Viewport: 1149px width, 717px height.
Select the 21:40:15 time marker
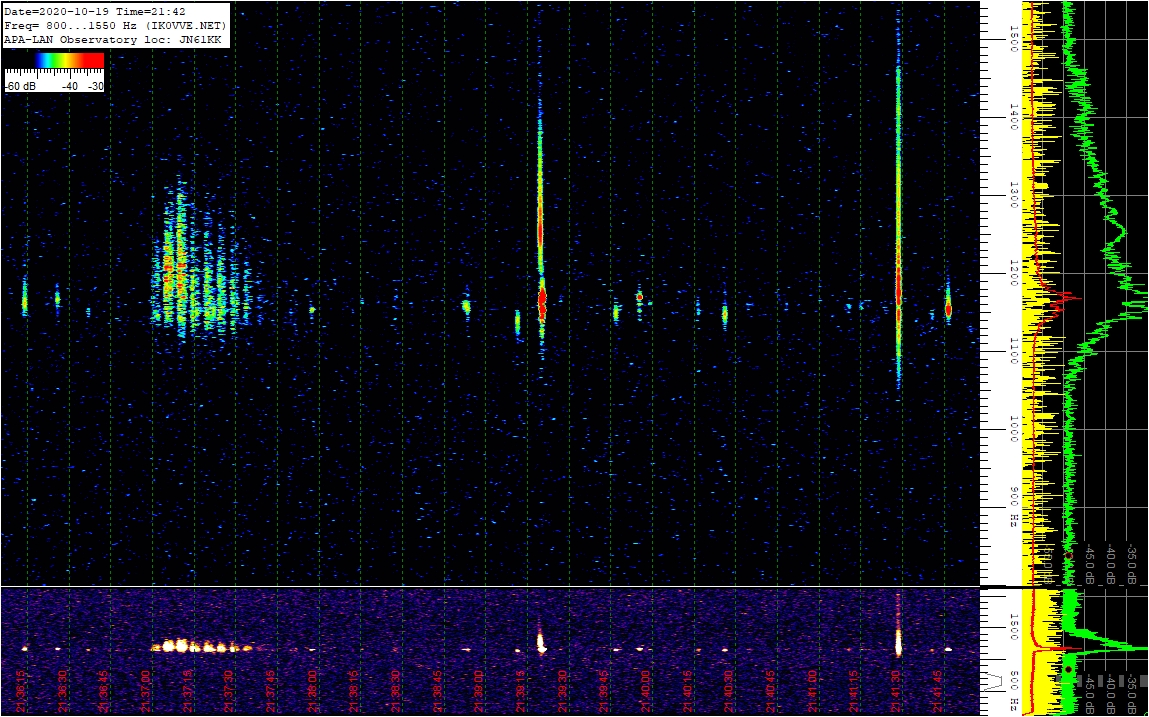[688, 689]
